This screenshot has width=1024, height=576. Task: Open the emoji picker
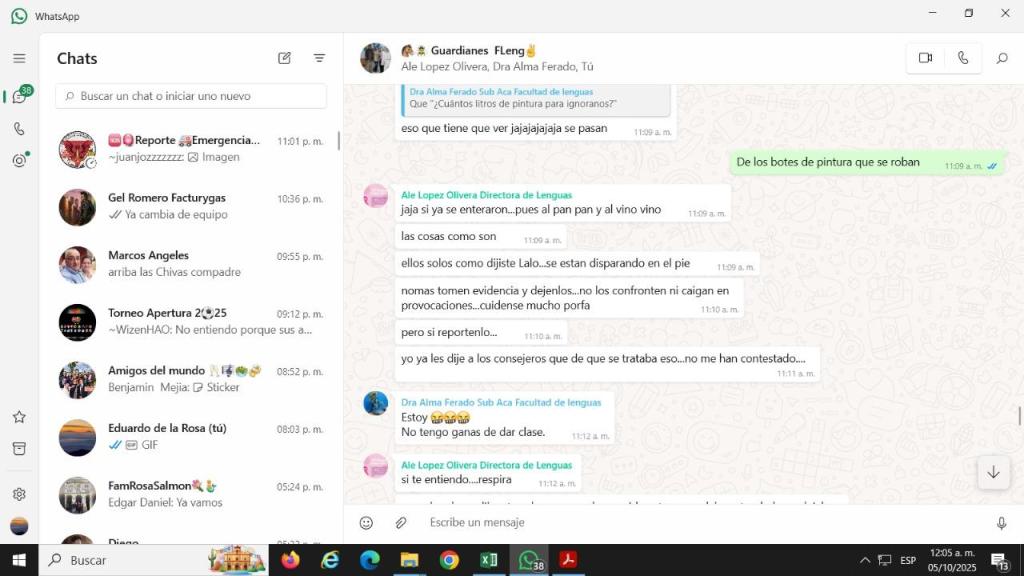[x=366, y=523]
